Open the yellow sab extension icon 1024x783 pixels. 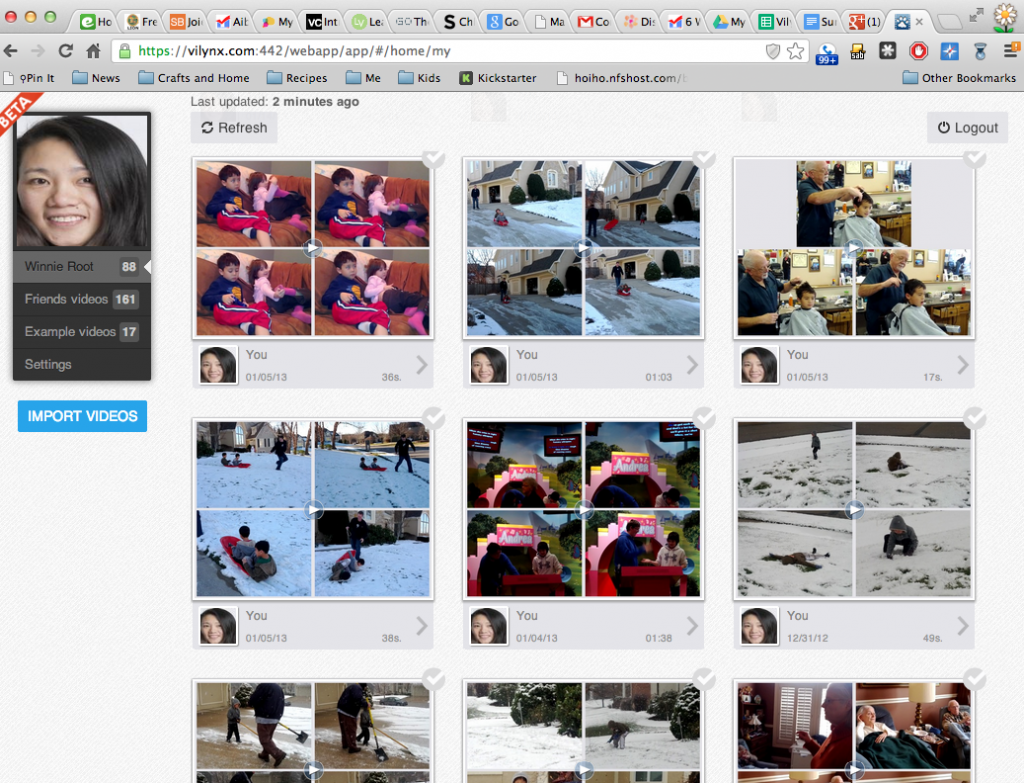(x=857, y=51)
